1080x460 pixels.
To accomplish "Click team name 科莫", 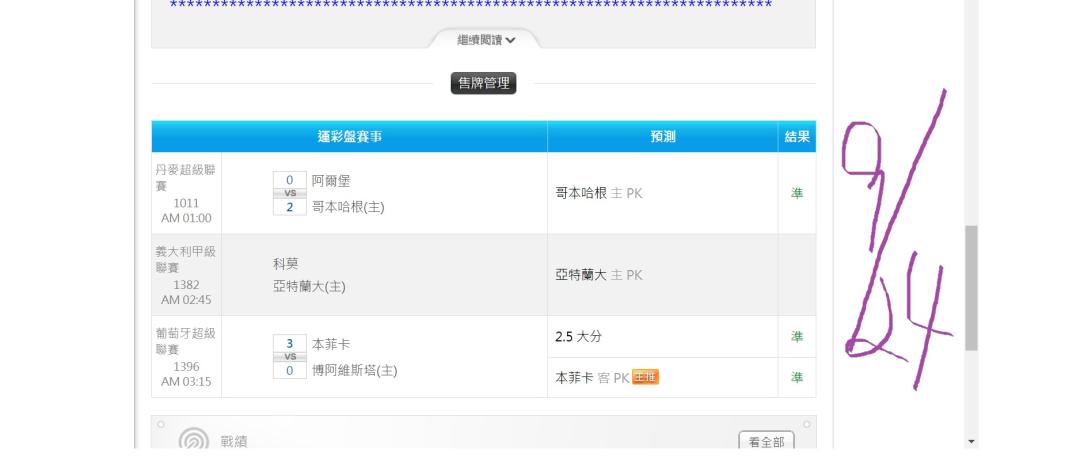I will tap(286, 263).
